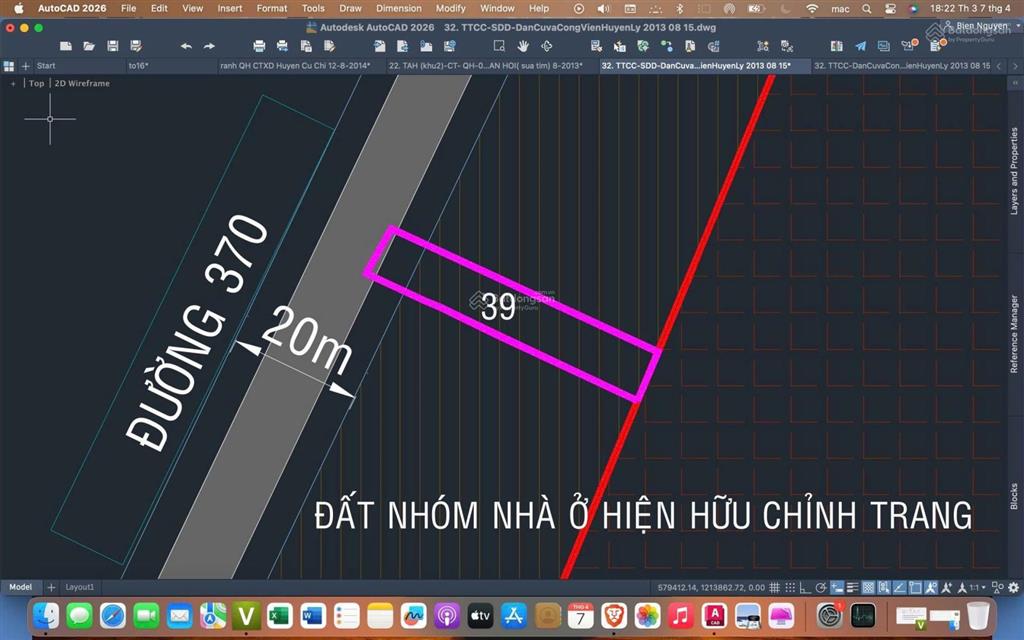The height and width of the screenshot is (640, 1024).
Task: Switch to the to16* drawing tab
Action: point(170,66)
